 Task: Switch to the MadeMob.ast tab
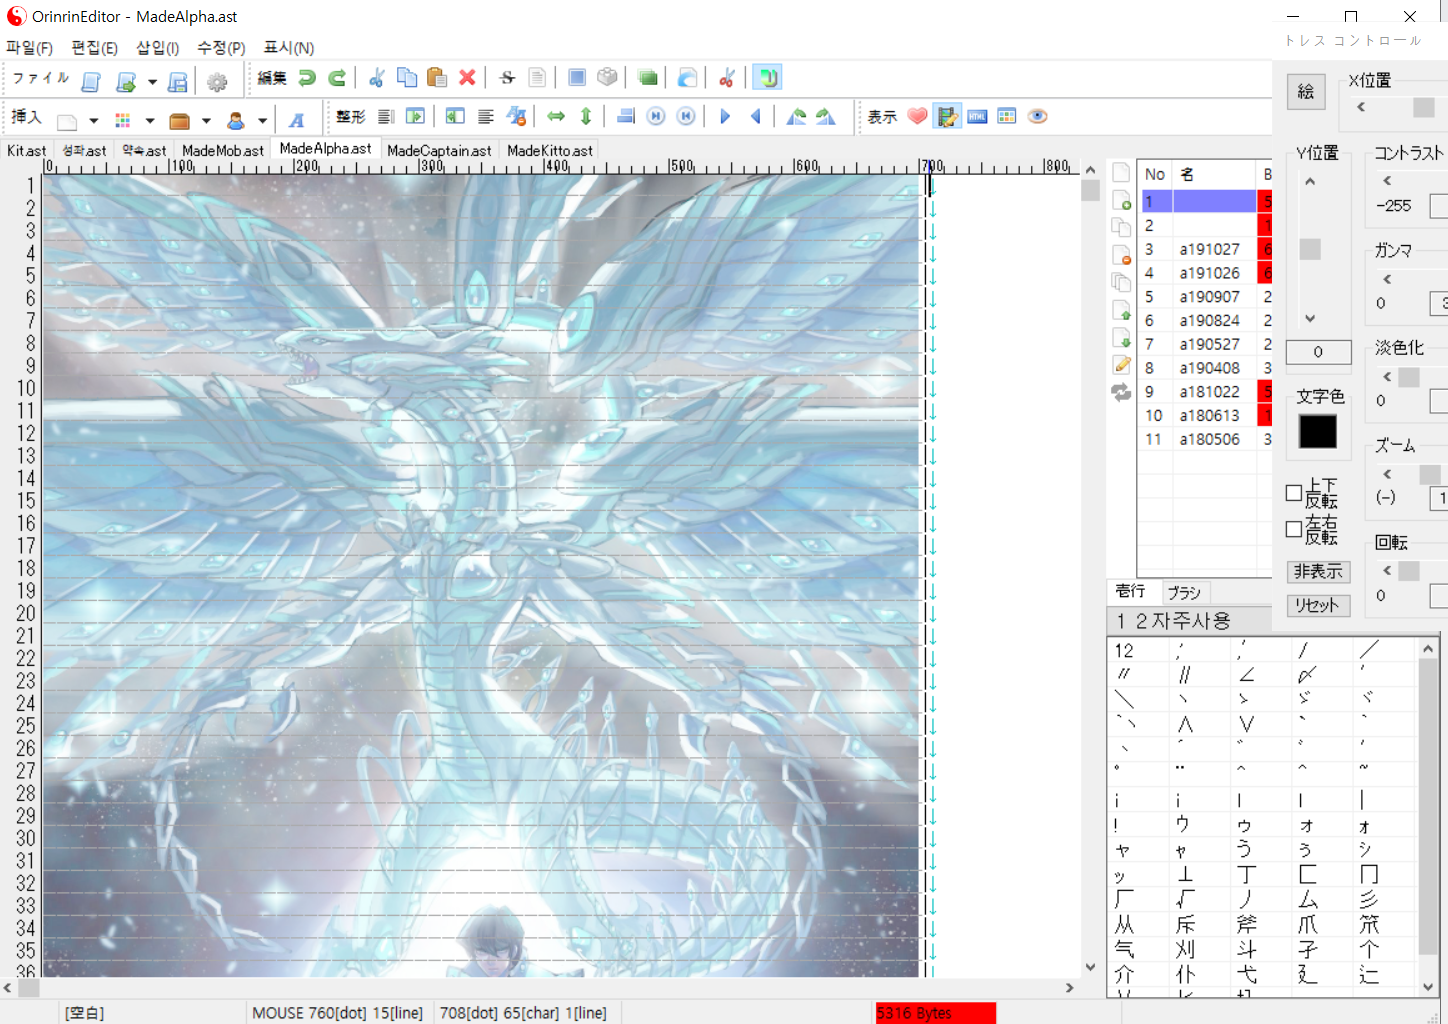point(223,151)
